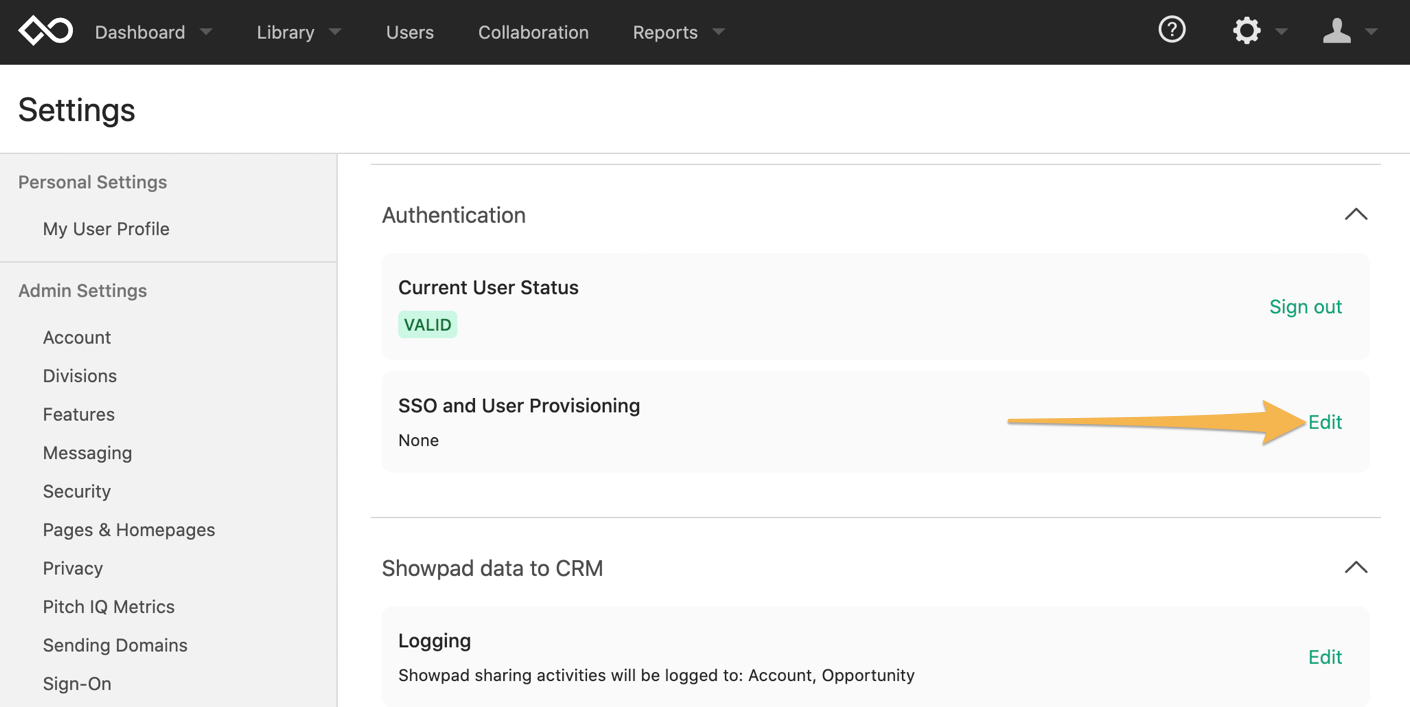Image resolution: width=1410 pixels, height=707 pixels.
Task: Click the Current User Status label
Action: 488,287
